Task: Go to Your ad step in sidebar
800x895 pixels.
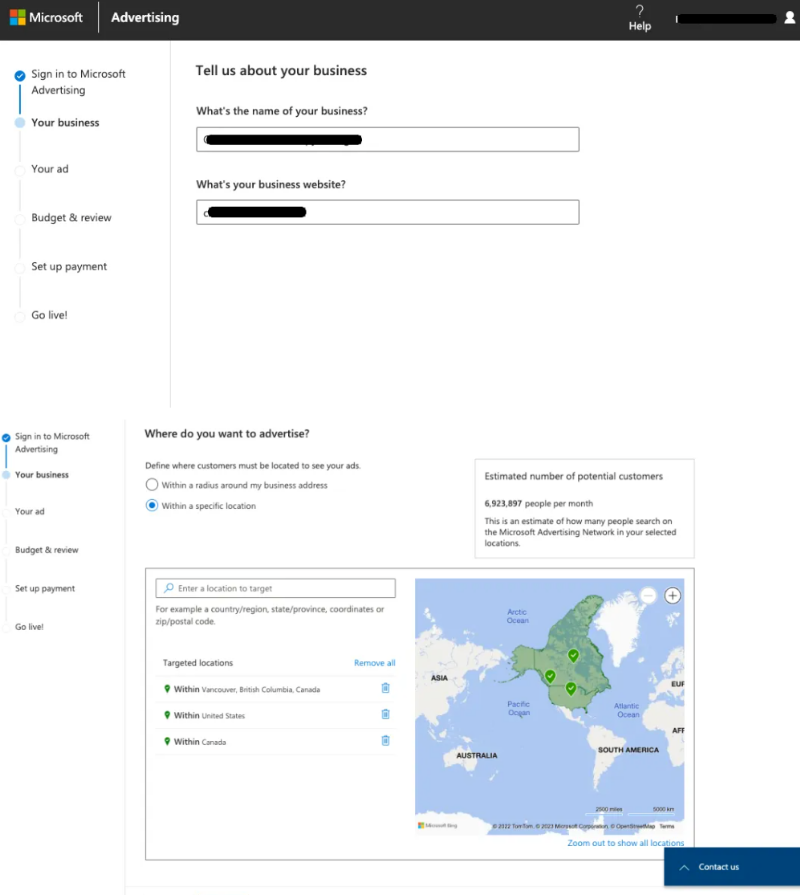Action: (x=50, y=169)
